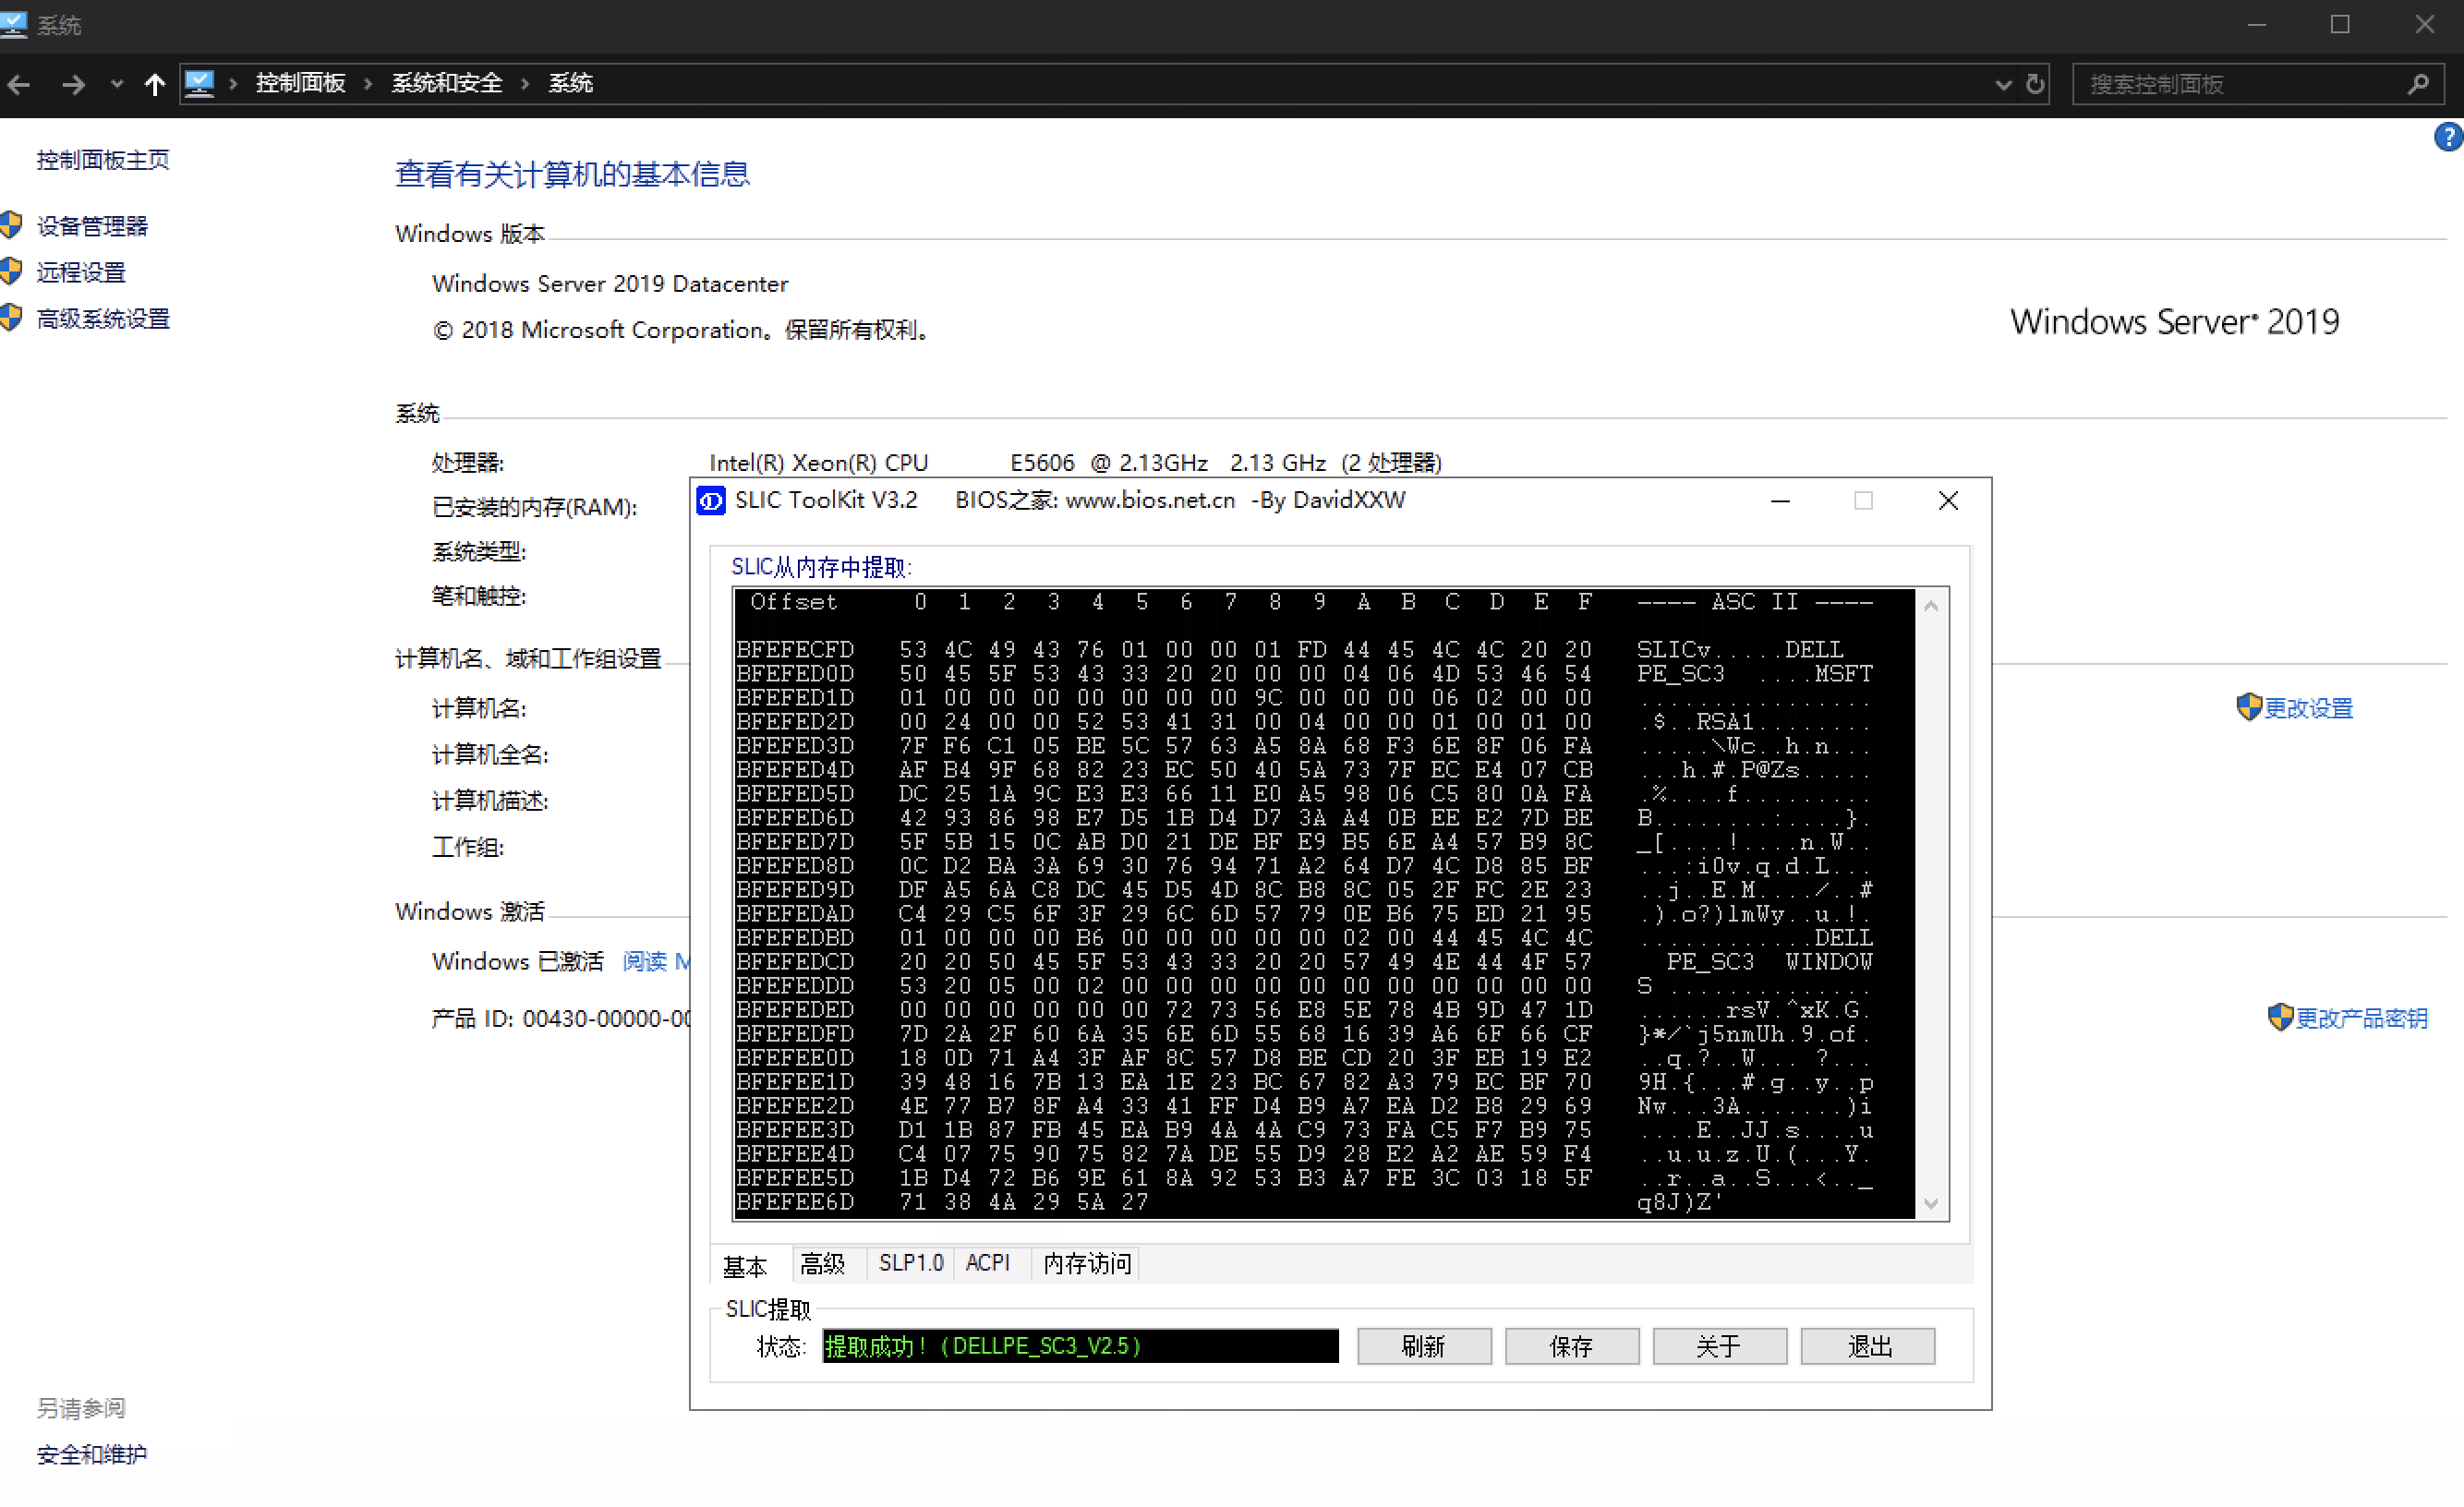Close the SLIC ToolKit window
Image resolution: width=2464 pixels, height=1507 pixels.
tap(1948, 501)
